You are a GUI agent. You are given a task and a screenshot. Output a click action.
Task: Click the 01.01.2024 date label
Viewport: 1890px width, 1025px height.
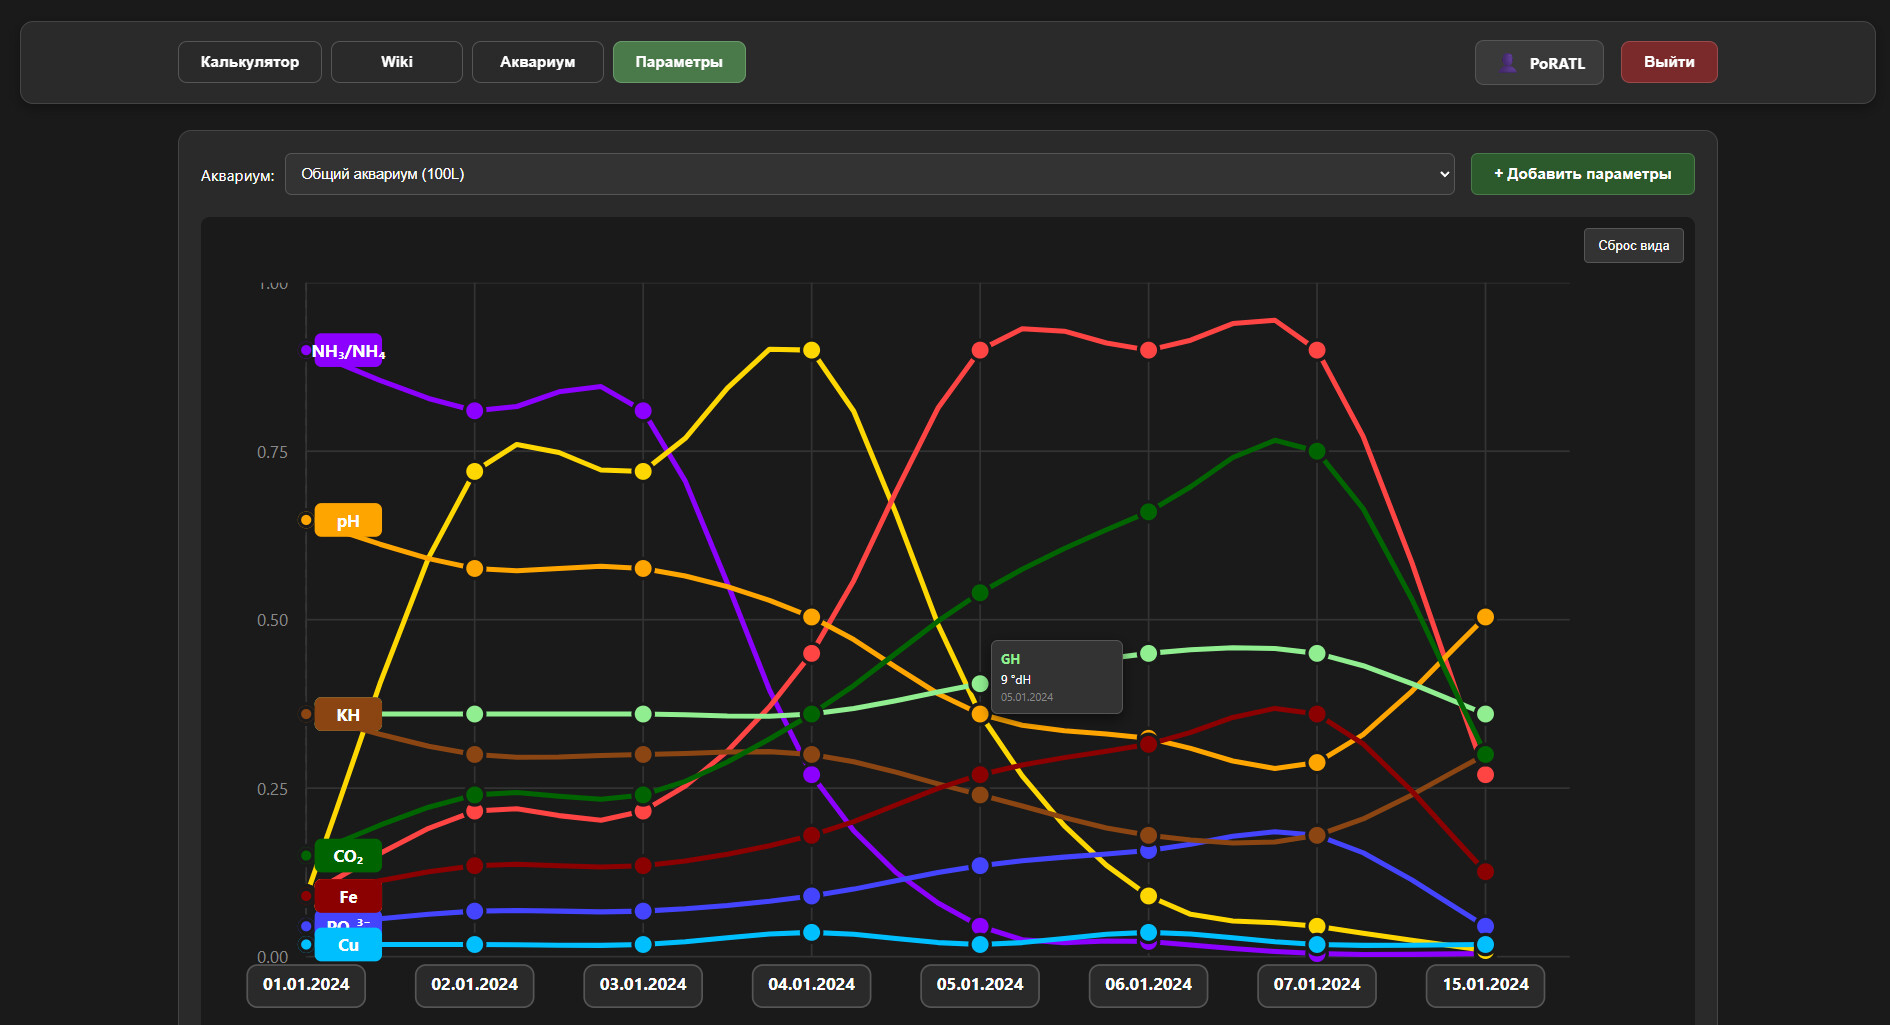point(306,985)
